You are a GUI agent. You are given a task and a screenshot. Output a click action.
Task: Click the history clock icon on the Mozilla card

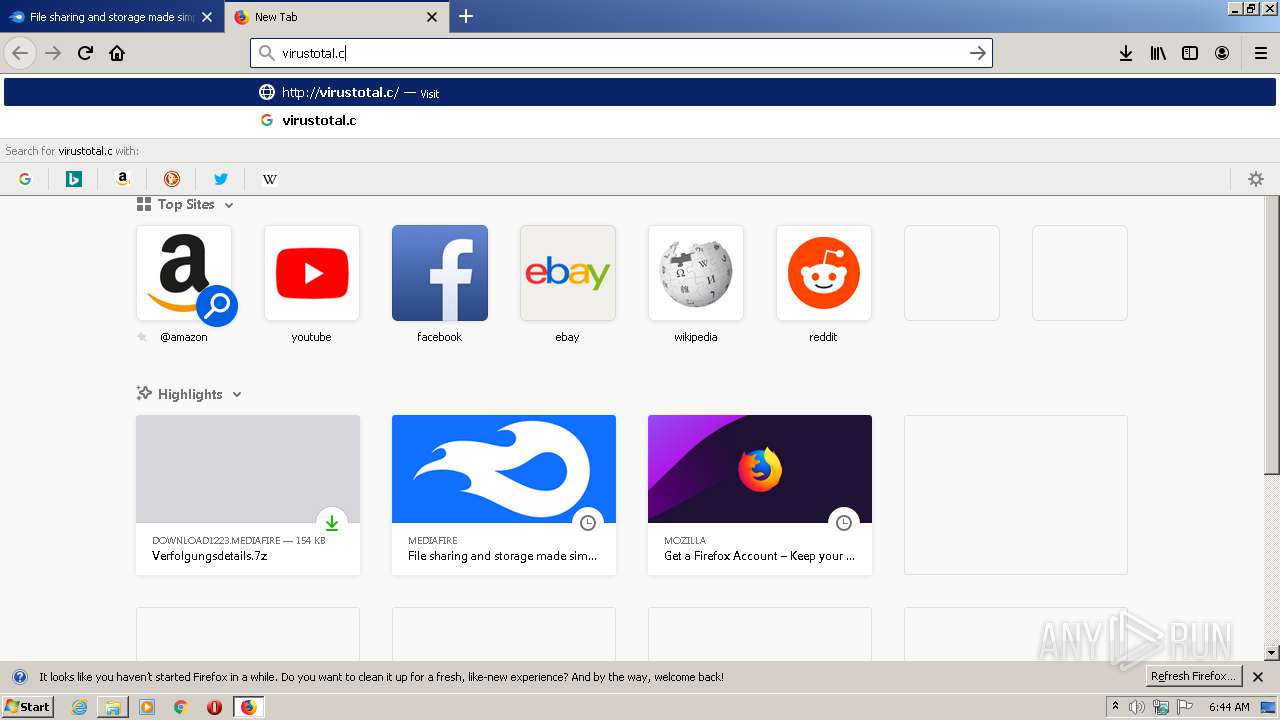coord(844,523)
